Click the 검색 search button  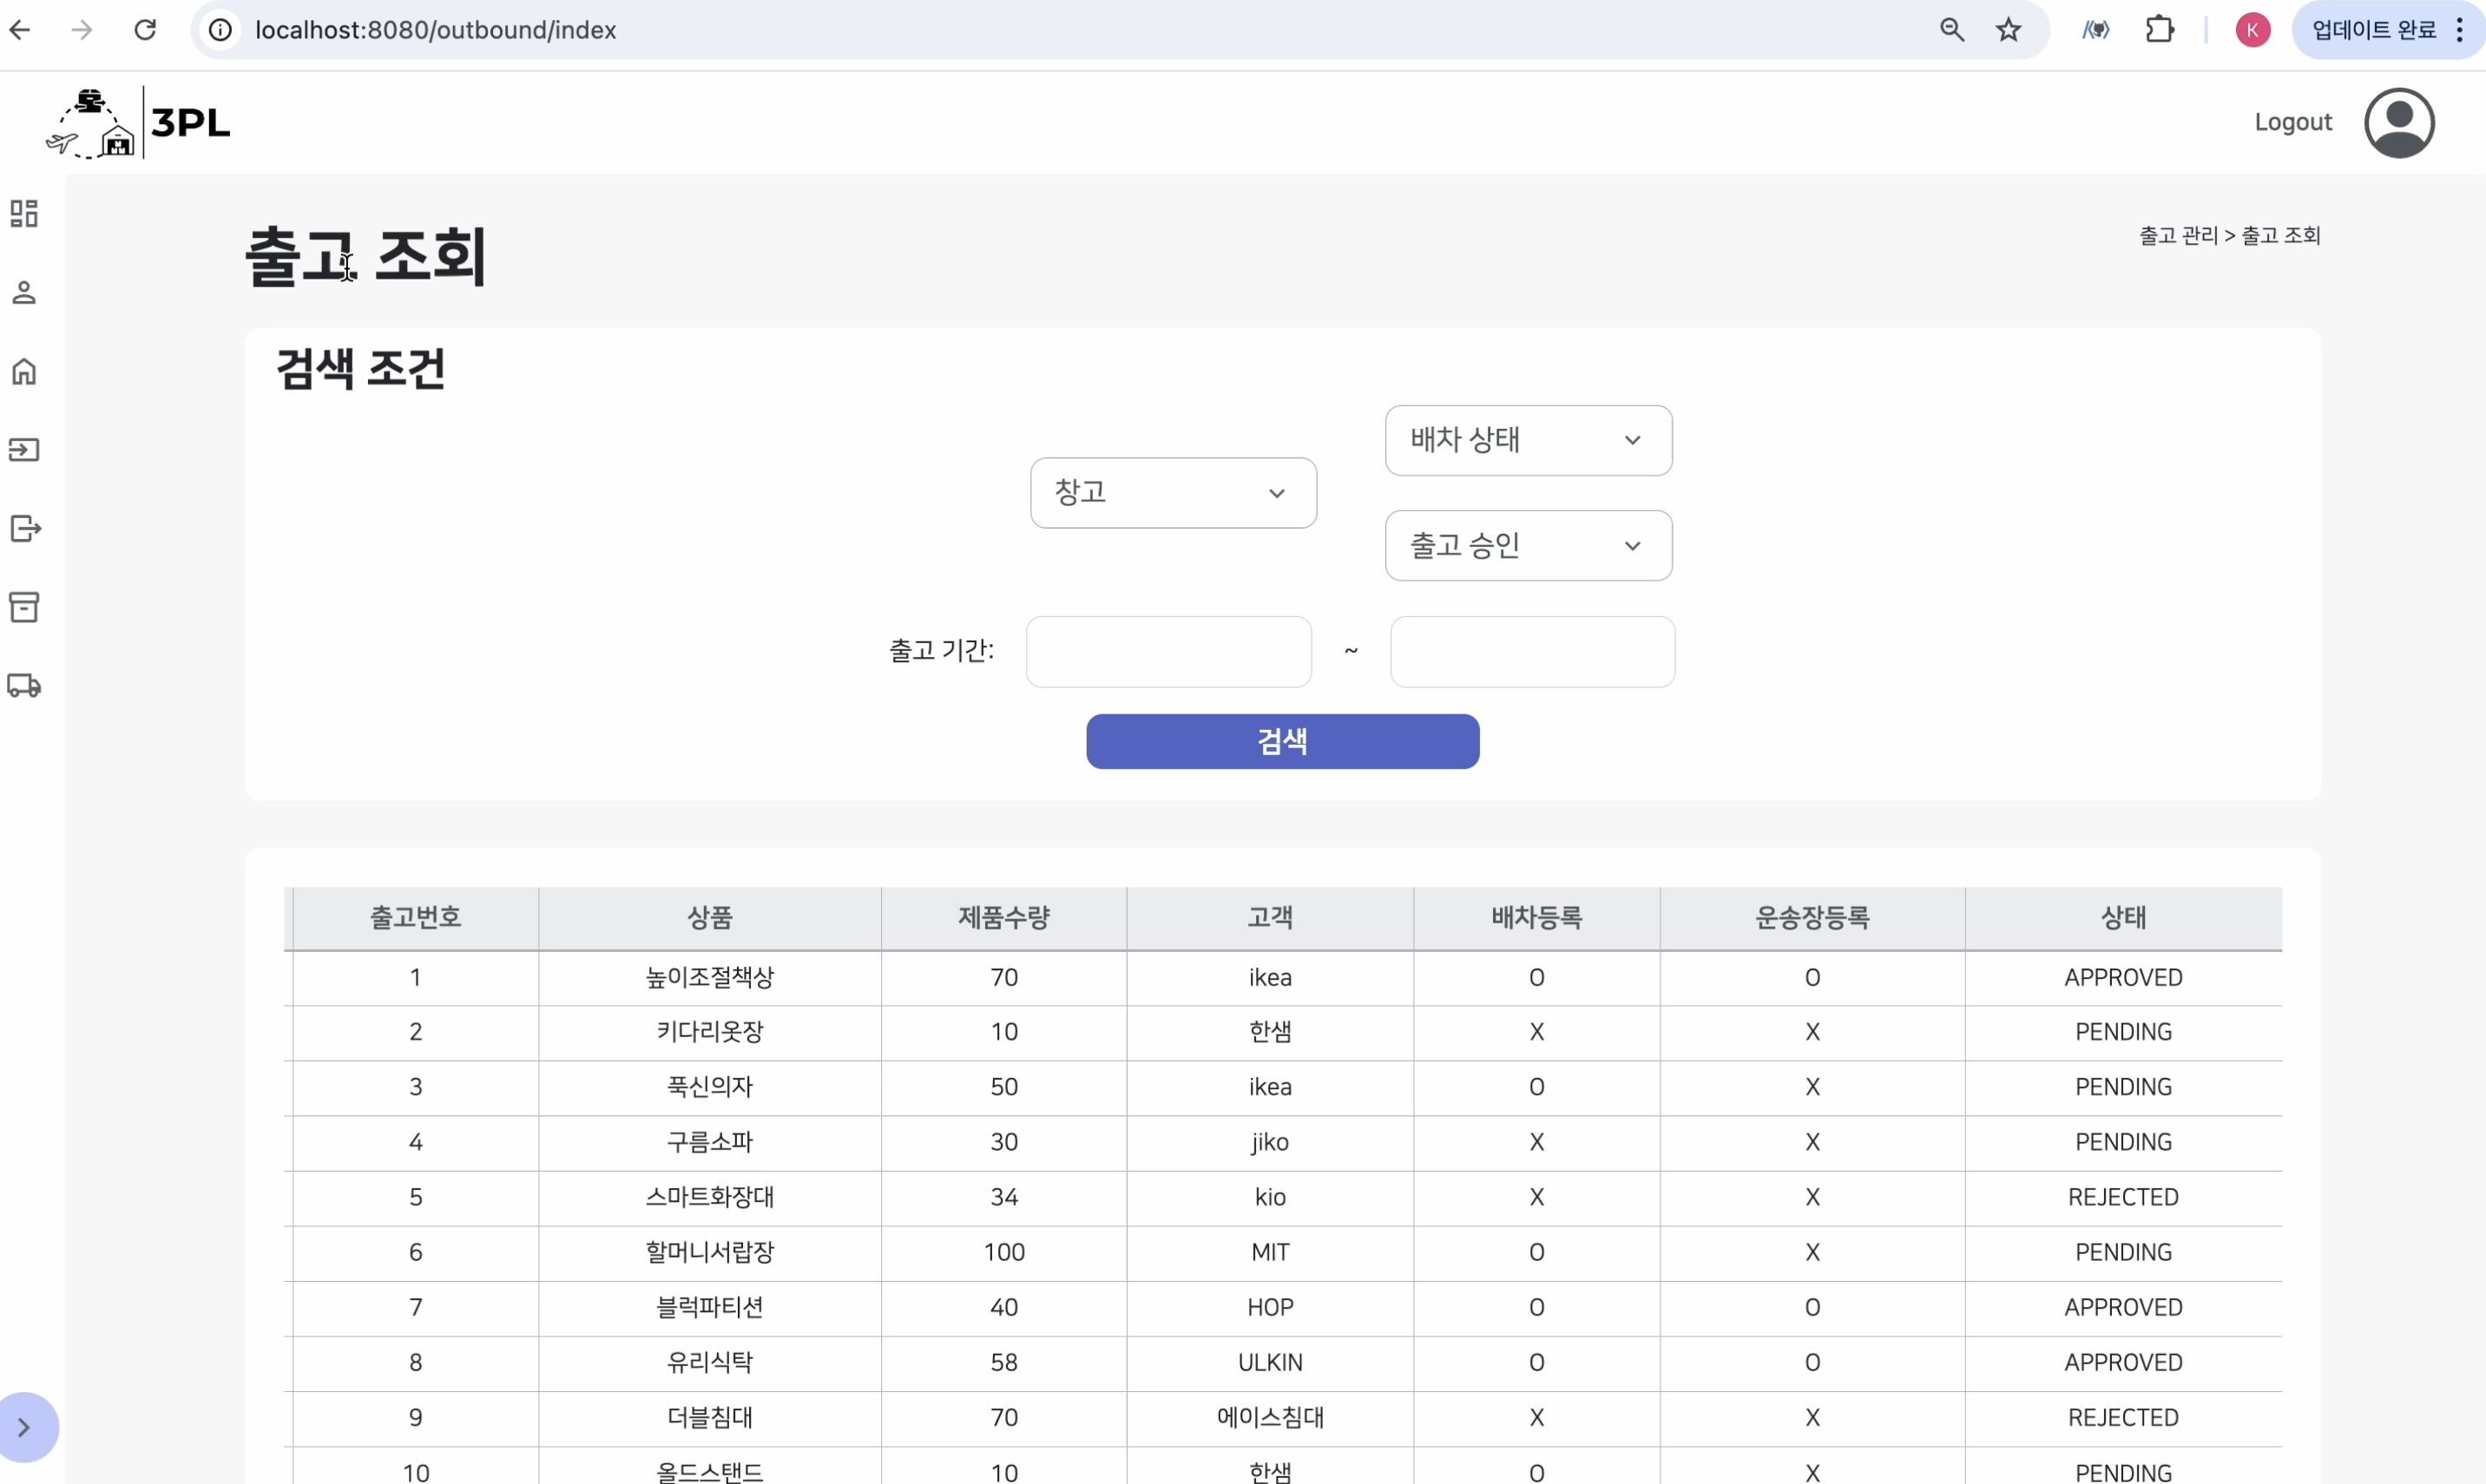(x=1283, y=741)
